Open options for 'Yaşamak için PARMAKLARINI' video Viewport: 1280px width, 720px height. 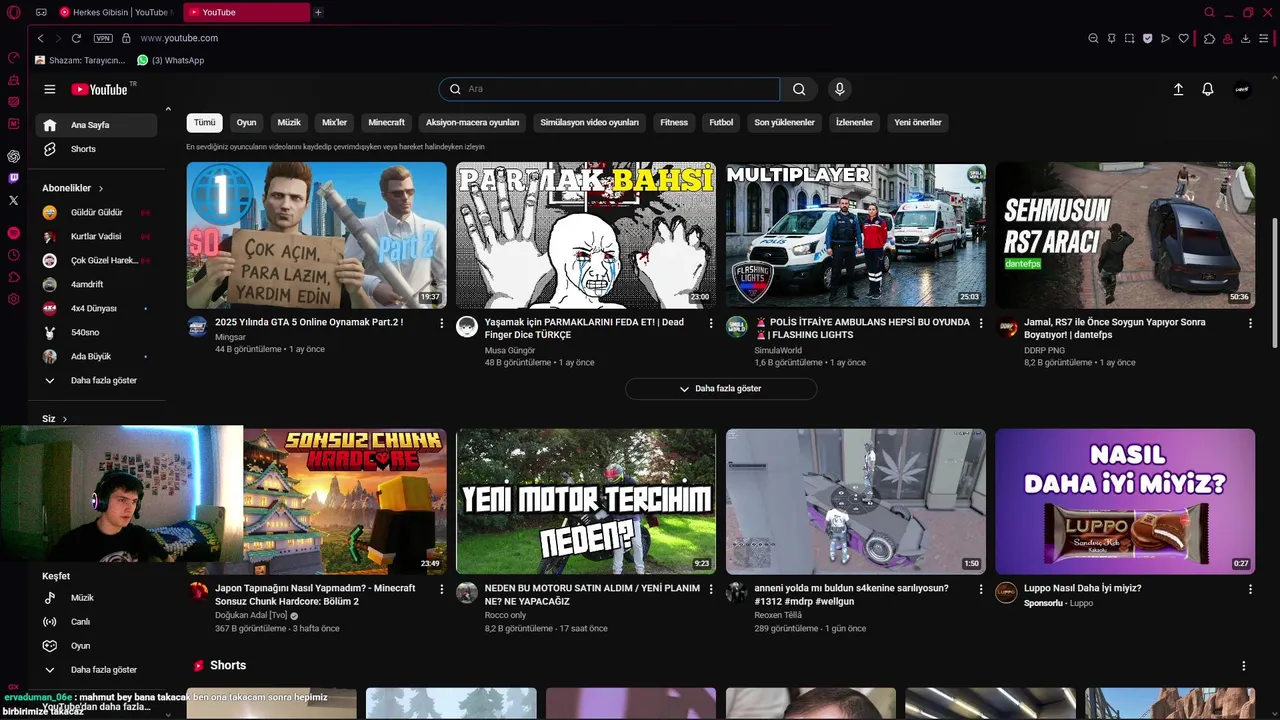pyautogui.click(x=711, y=323)
